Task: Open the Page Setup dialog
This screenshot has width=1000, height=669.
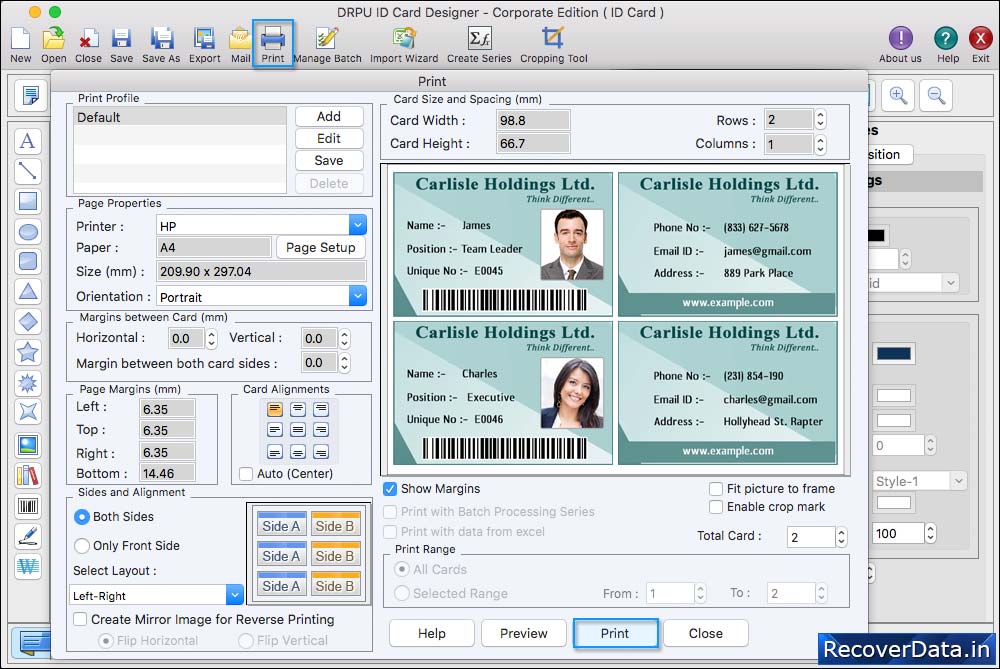Action: point(321,247)
